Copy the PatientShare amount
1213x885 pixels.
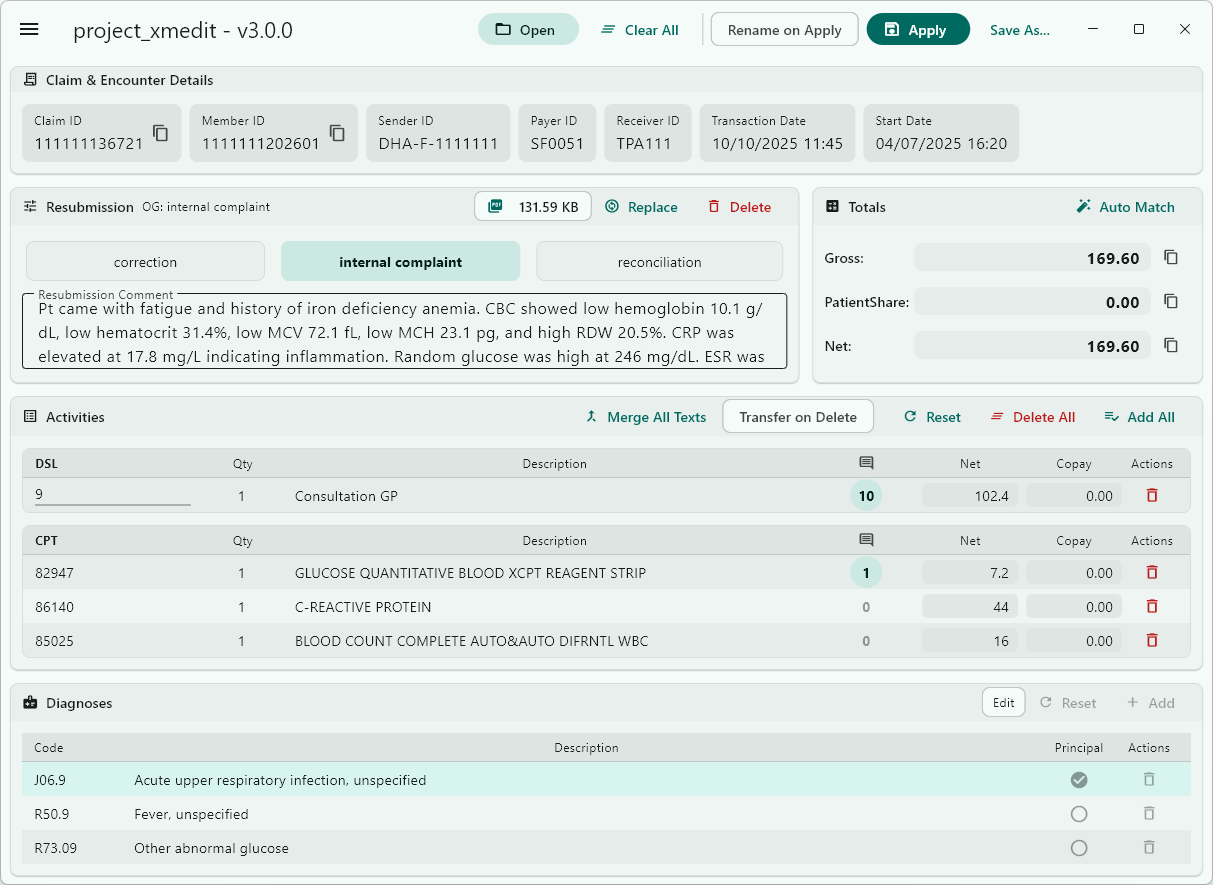[1171, 301]
